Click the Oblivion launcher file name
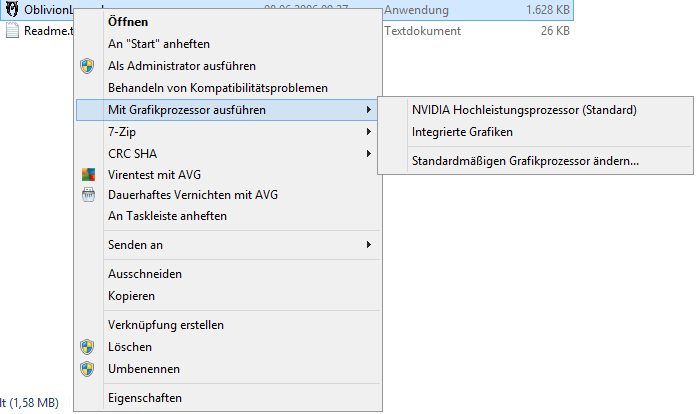This screenshot has height=414, width=696. [48, 10]
